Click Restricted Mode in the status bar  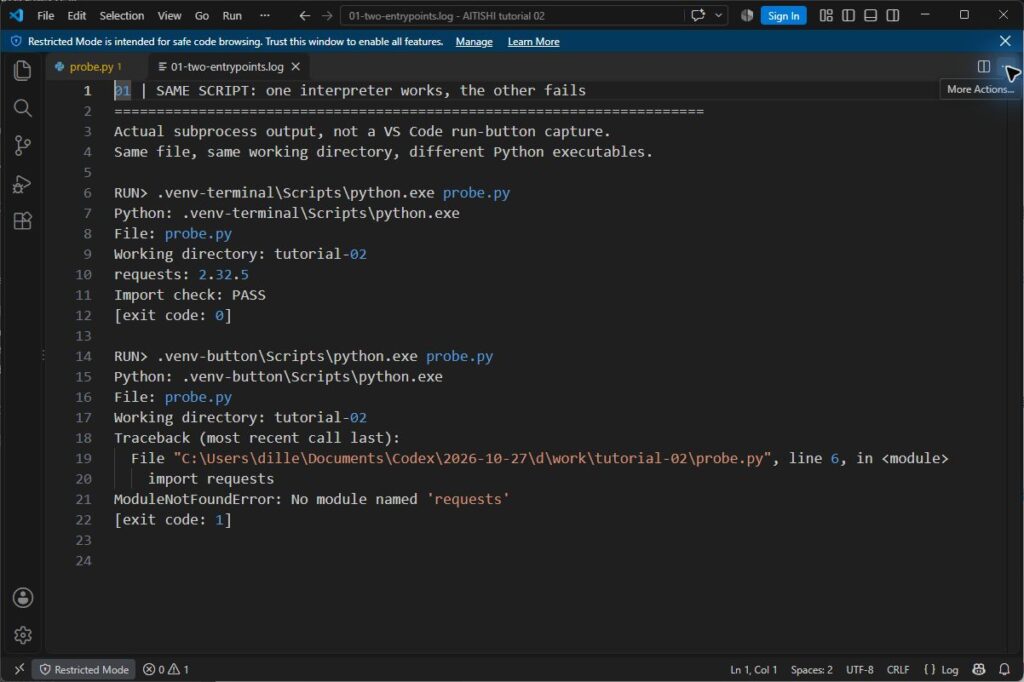coord(84,670)
